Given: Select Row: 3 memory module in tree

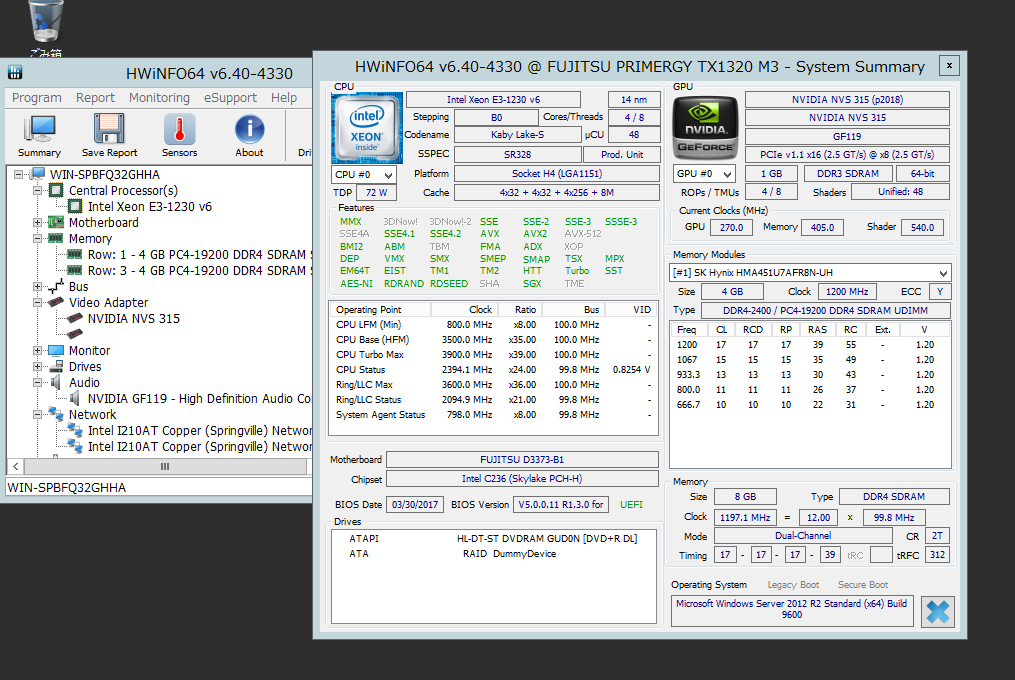Looking at the screenshot, I should (200, 271).
